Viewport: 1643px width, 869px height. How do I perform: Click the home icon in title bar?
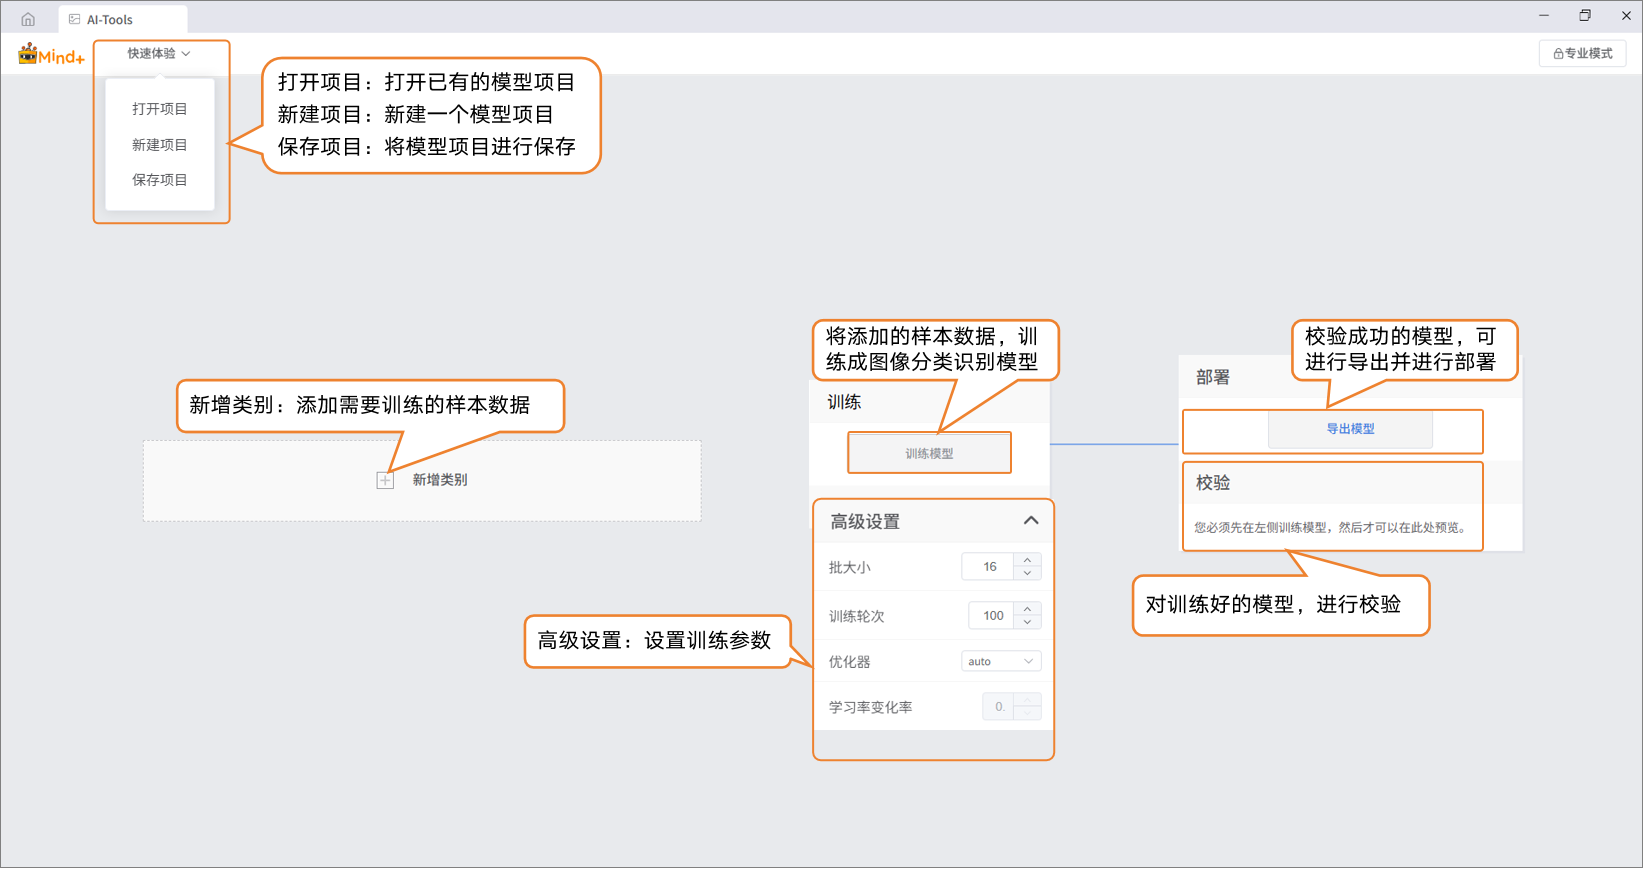pos(28,19)
